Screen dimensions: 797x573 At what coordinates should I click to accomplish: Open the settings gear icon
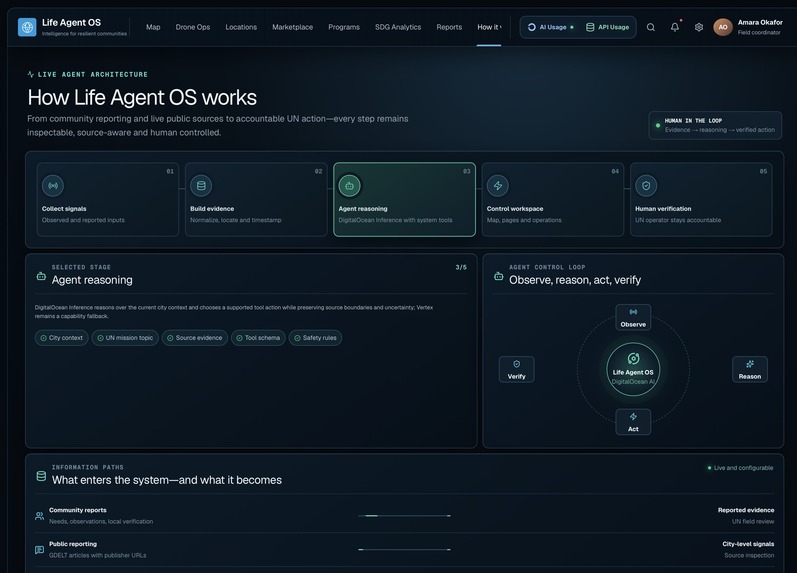[x=699, y=27]
